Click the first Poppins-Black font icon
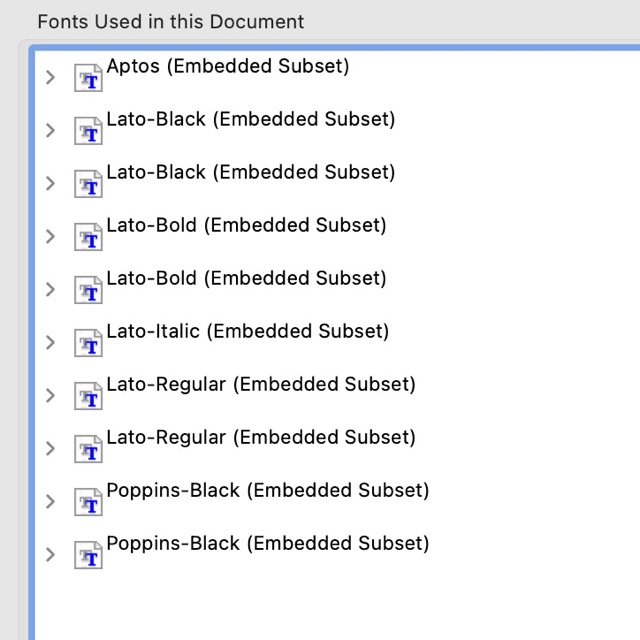 [88, 501]
